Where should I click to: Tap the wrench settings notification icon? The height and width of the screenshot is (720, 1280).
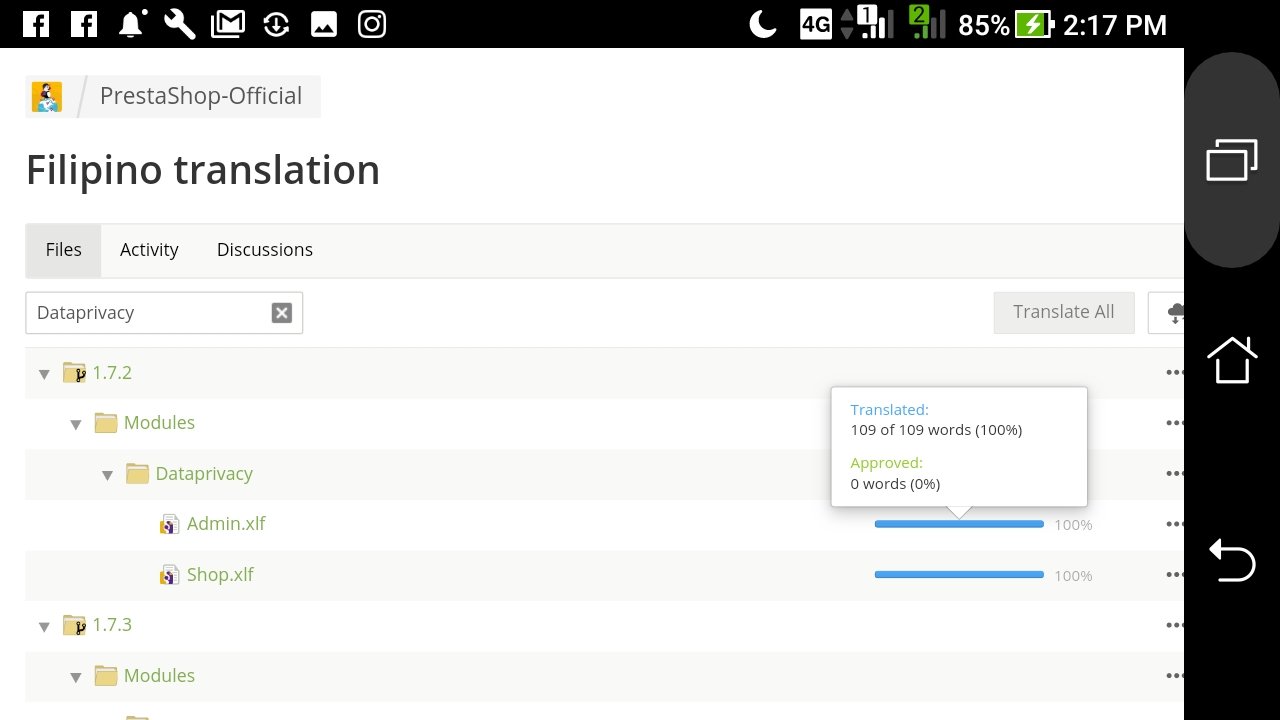(180, 24)
